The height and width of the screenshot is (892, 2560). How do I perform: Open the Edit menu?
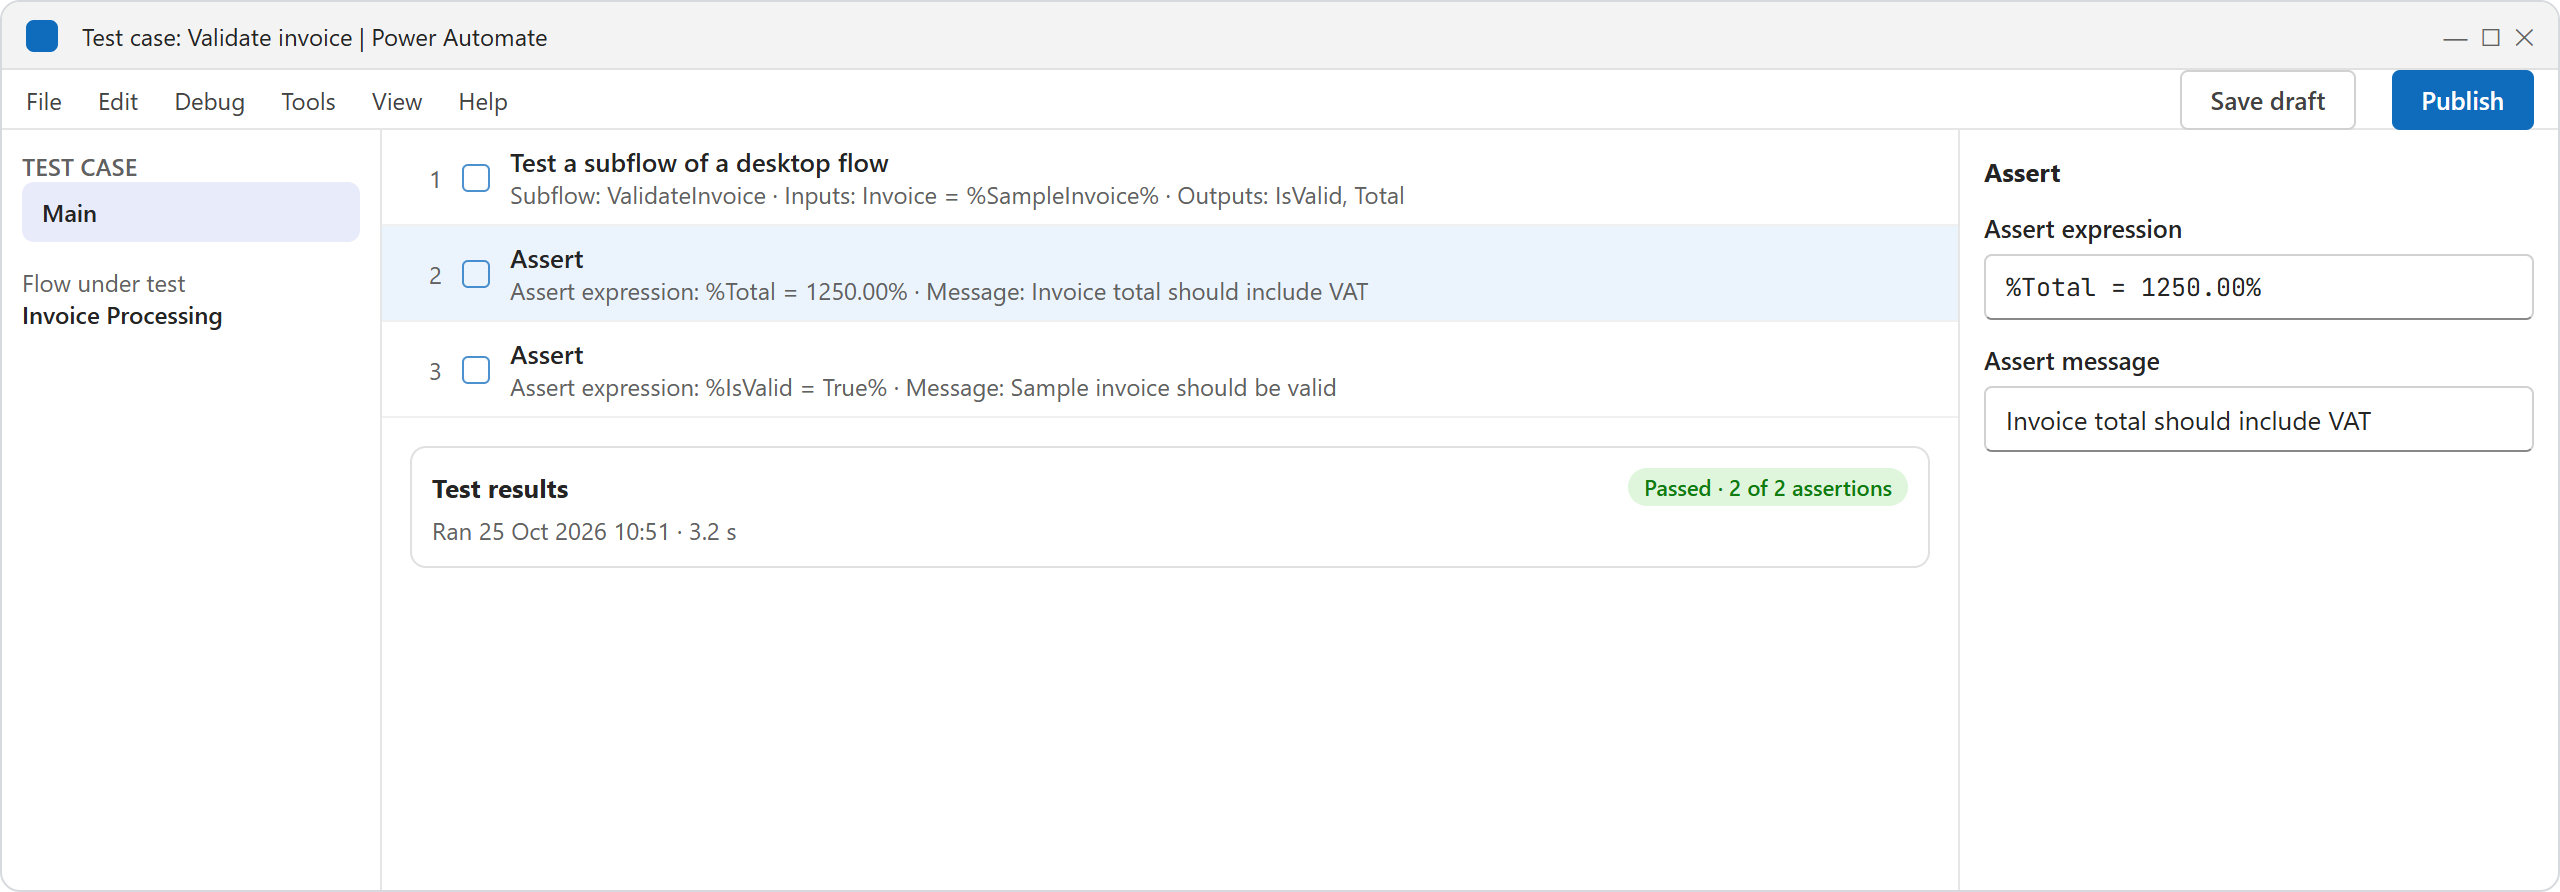[118, 101]
